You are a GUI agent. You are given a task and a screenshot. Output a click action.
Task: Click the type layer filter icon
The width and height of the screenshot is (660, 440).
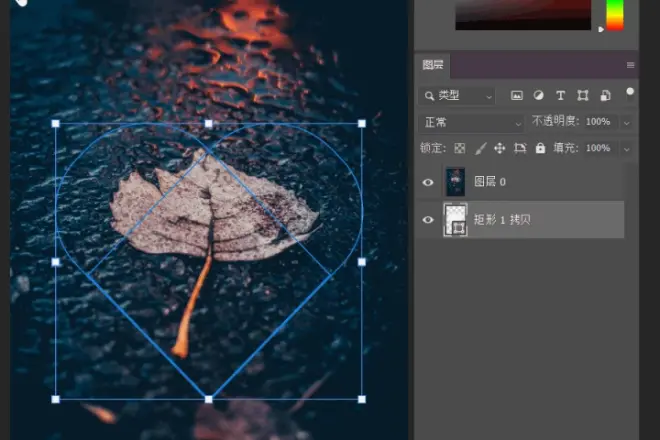point(560,96)
